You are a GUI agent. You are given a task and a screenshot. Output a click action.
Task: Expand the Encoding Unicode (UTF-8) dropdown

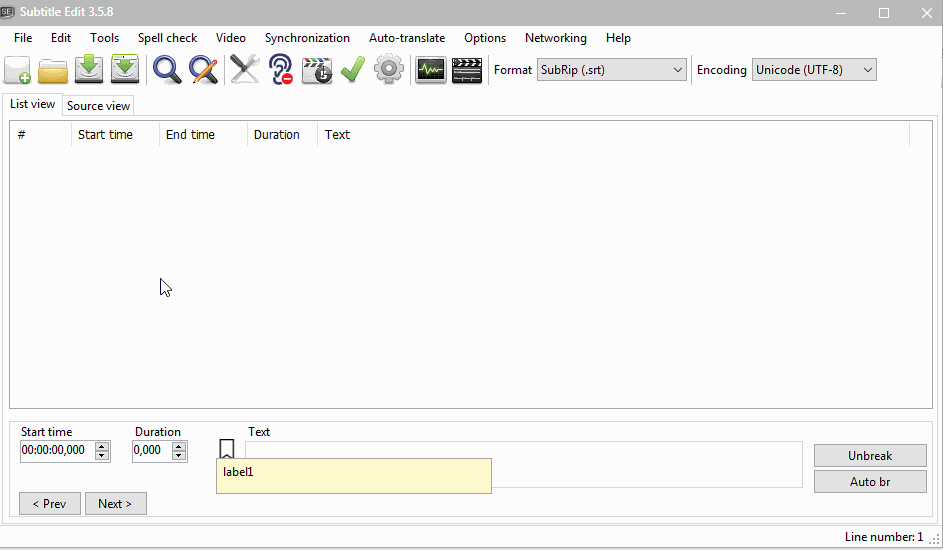click(868, 70)
